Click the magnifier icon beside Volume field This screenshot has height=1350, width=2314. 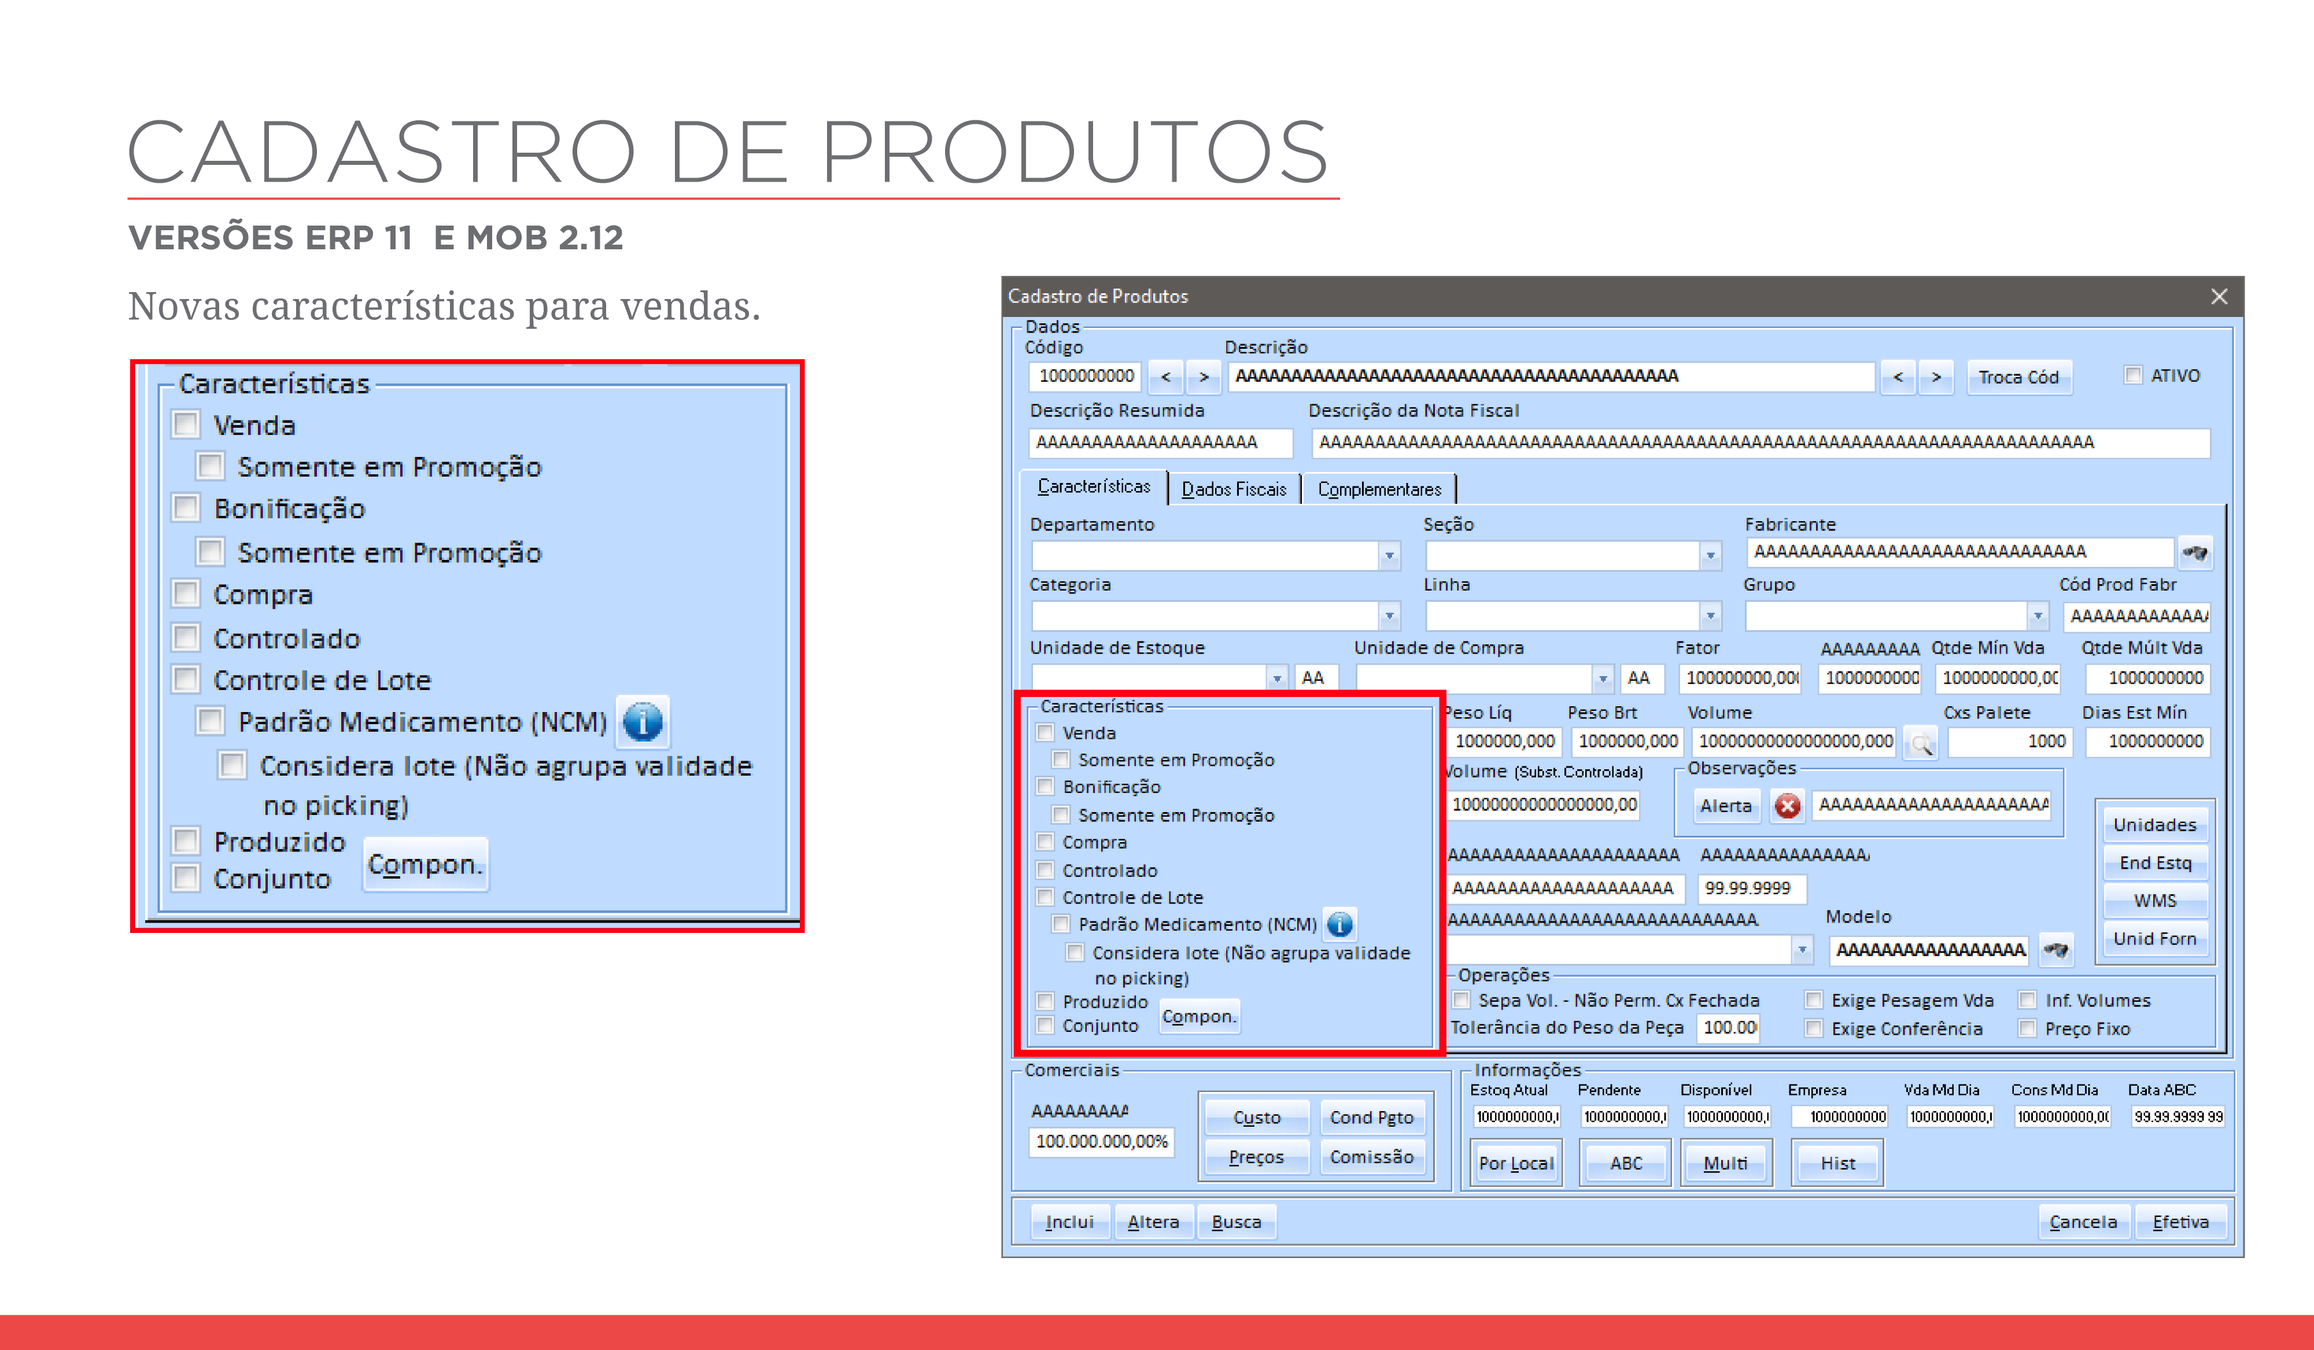coord(1921,742)
